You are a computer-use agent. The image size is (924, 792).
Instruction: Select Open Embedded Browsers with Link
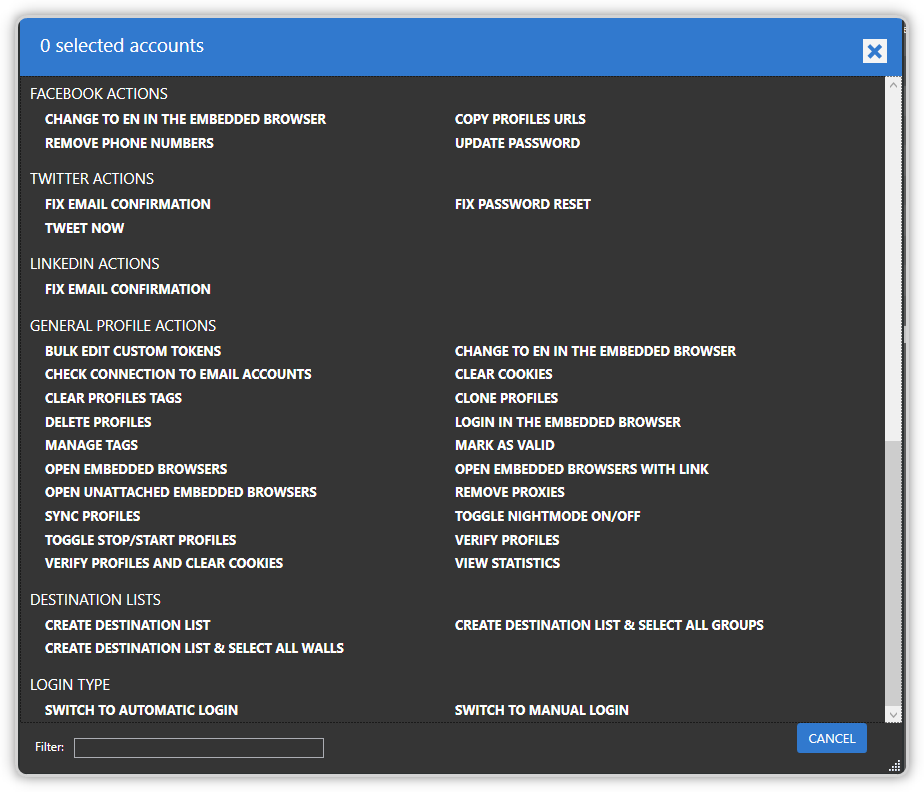[x=582, y=469]
